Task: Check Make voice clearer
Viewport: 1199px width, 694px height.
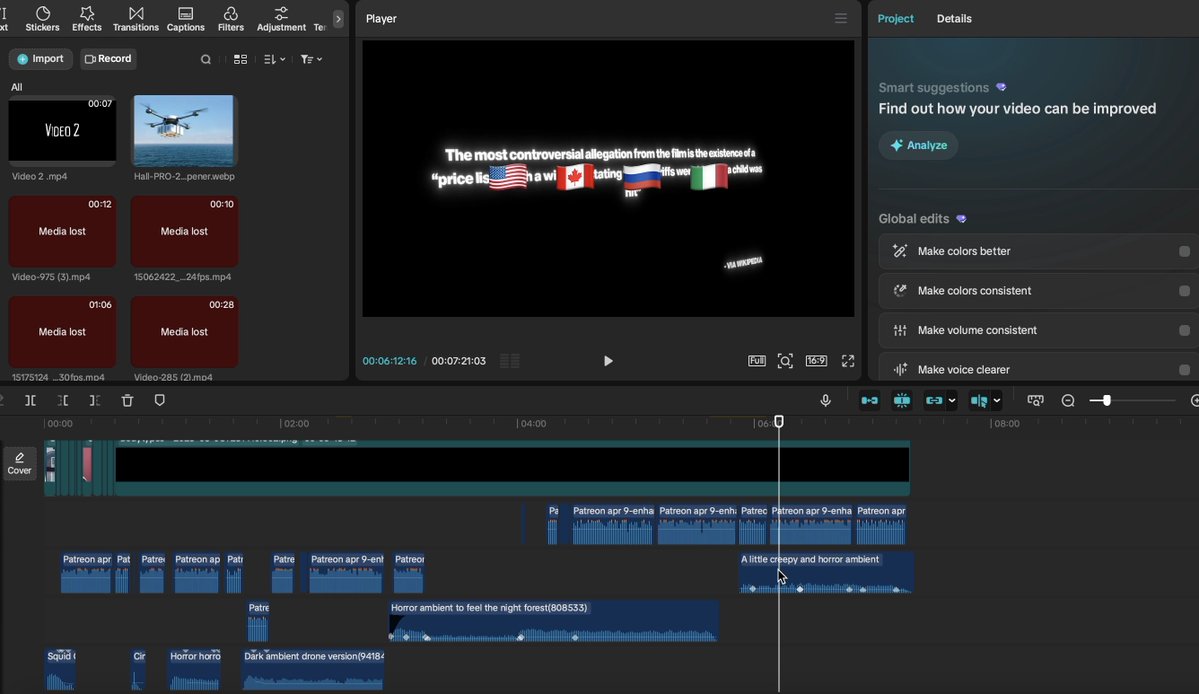Action: [1184, 370]
